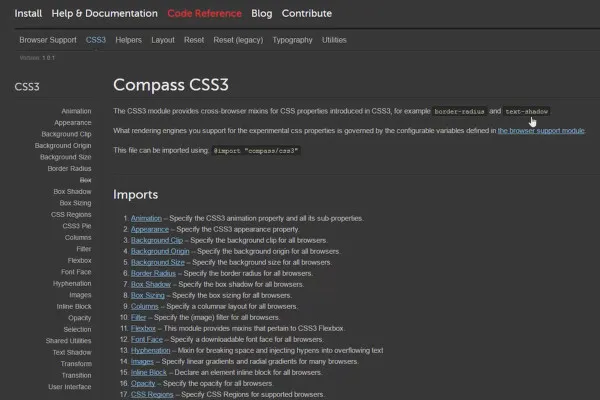
Task: Open Border Radius in the sidebar
Action: click(69, 168)
